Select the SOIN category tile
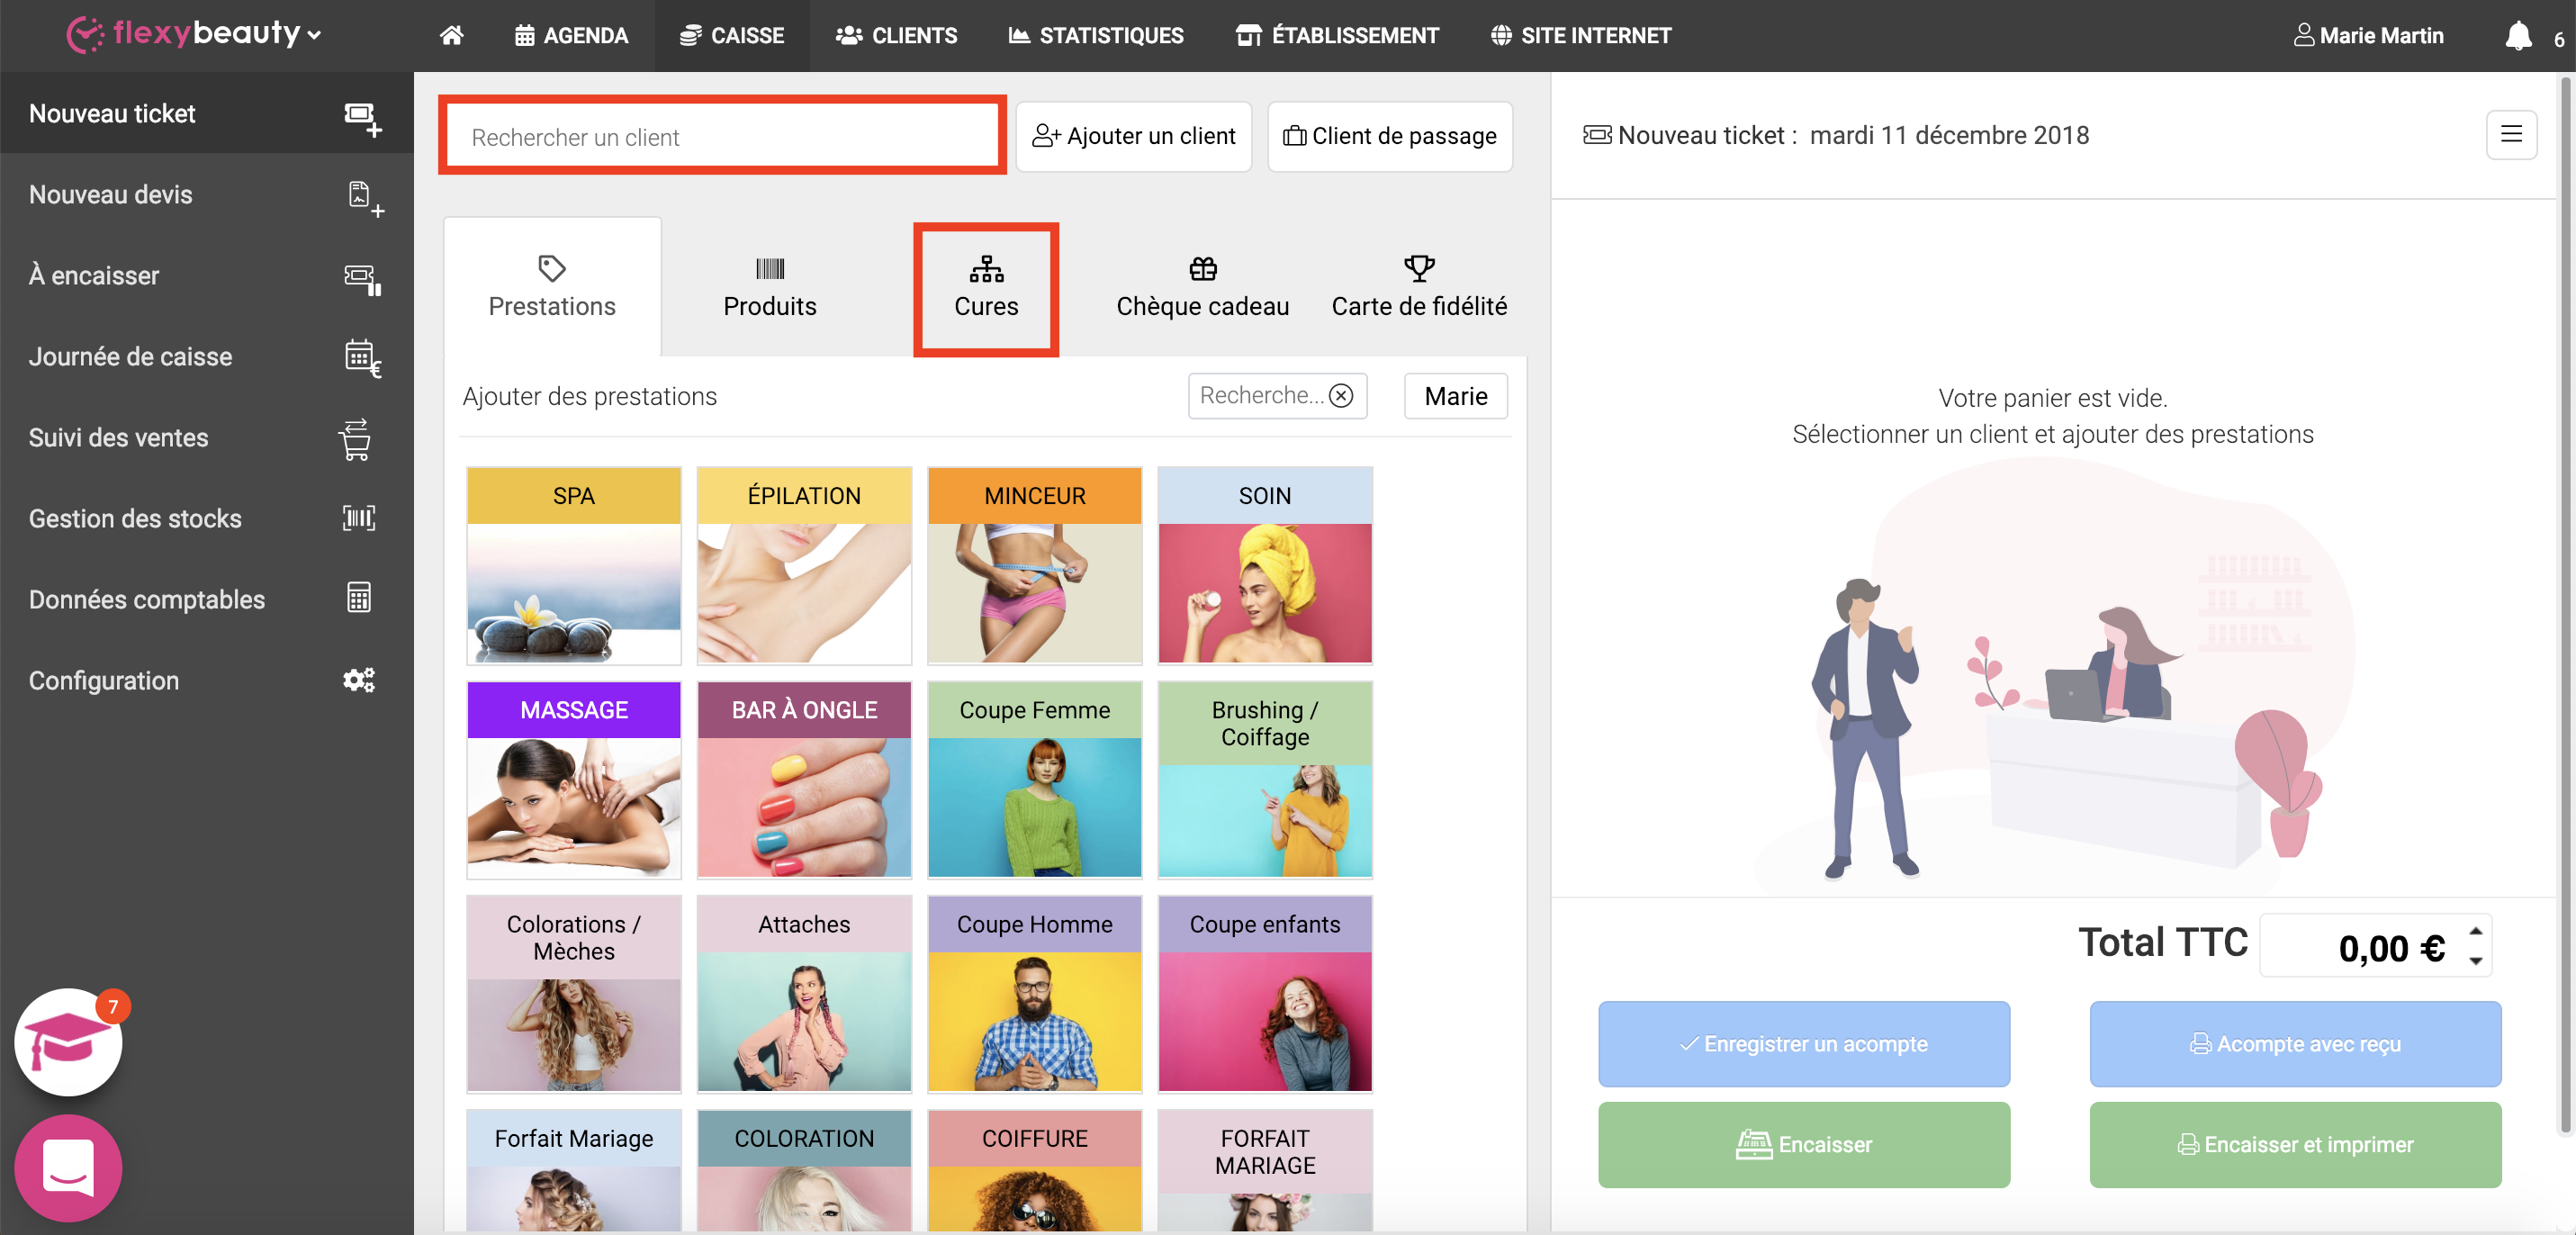Screen dimensions: 2576x1235 coord(1264,565)
